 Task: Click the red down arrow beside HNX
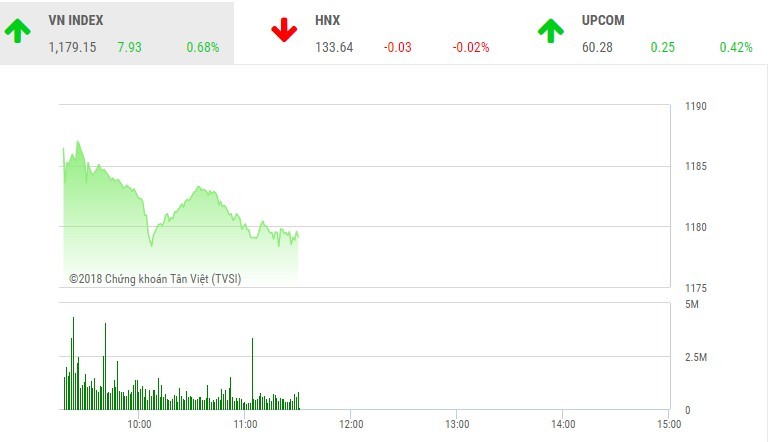(284, 31)
